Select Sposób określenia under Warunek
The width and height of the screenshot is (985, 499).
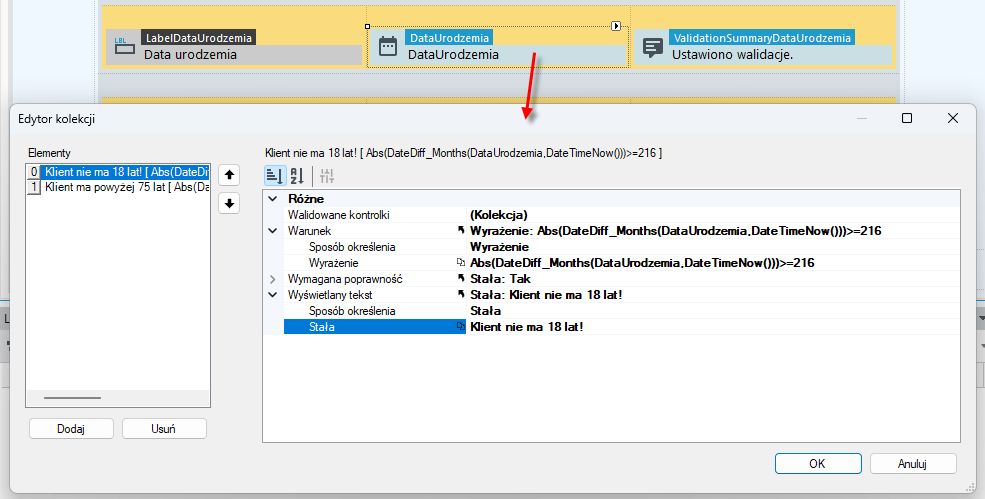click(352, 247)
